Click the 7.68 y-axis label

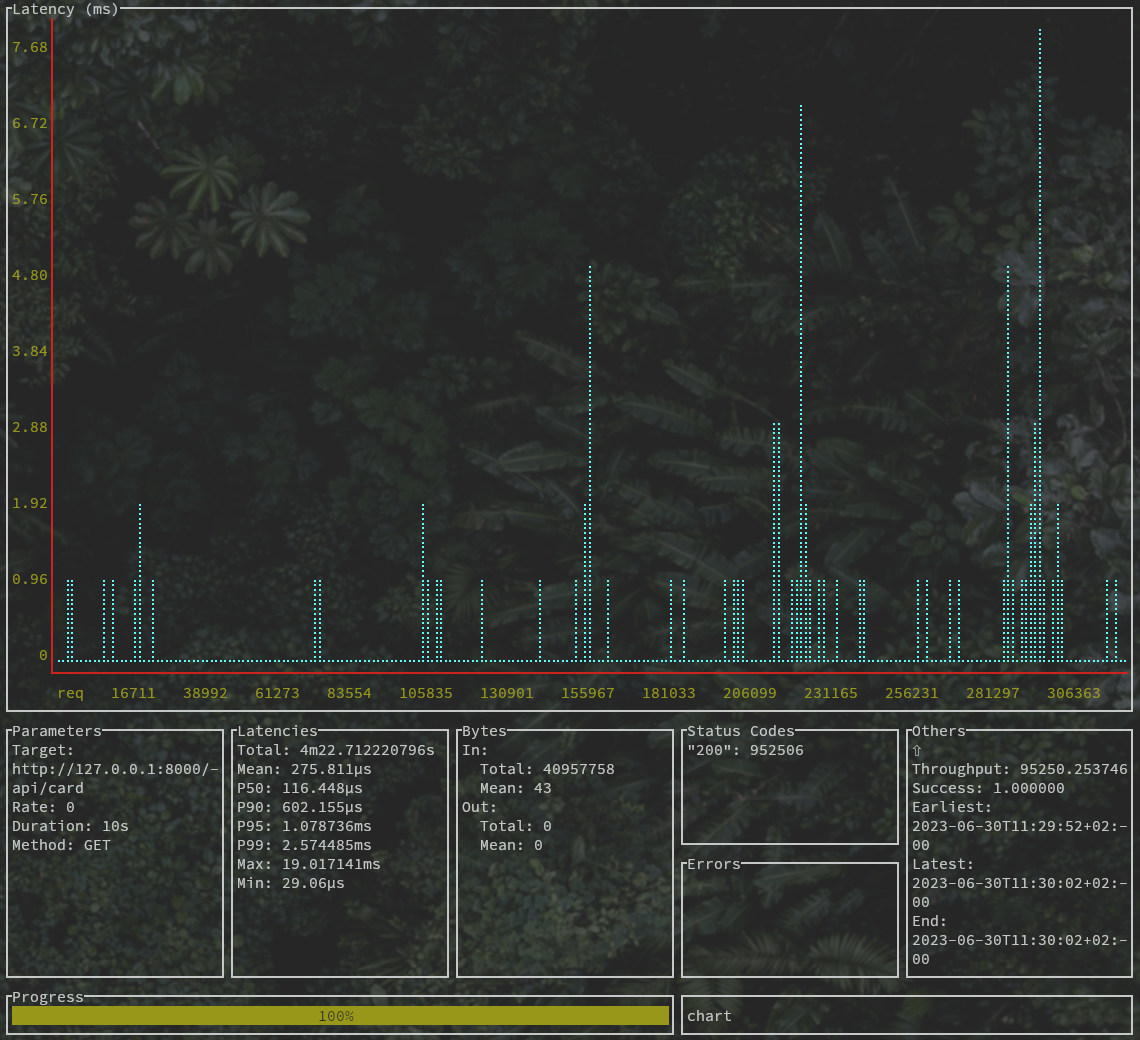[30, 47]
